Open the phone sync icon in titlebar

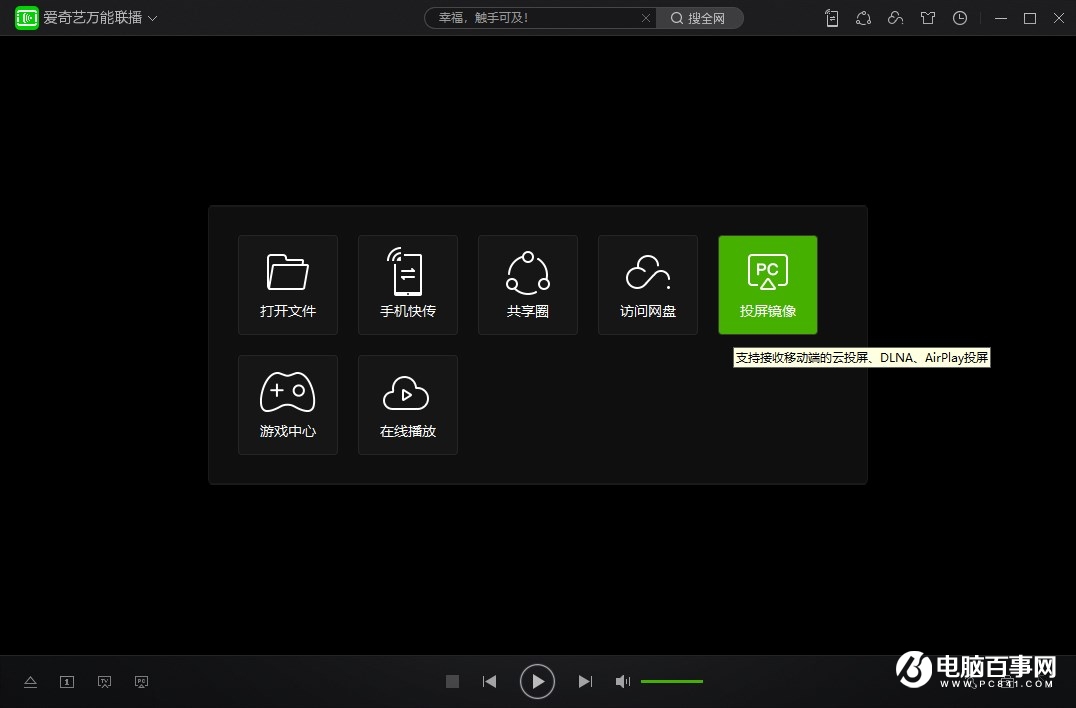point(831,18)
